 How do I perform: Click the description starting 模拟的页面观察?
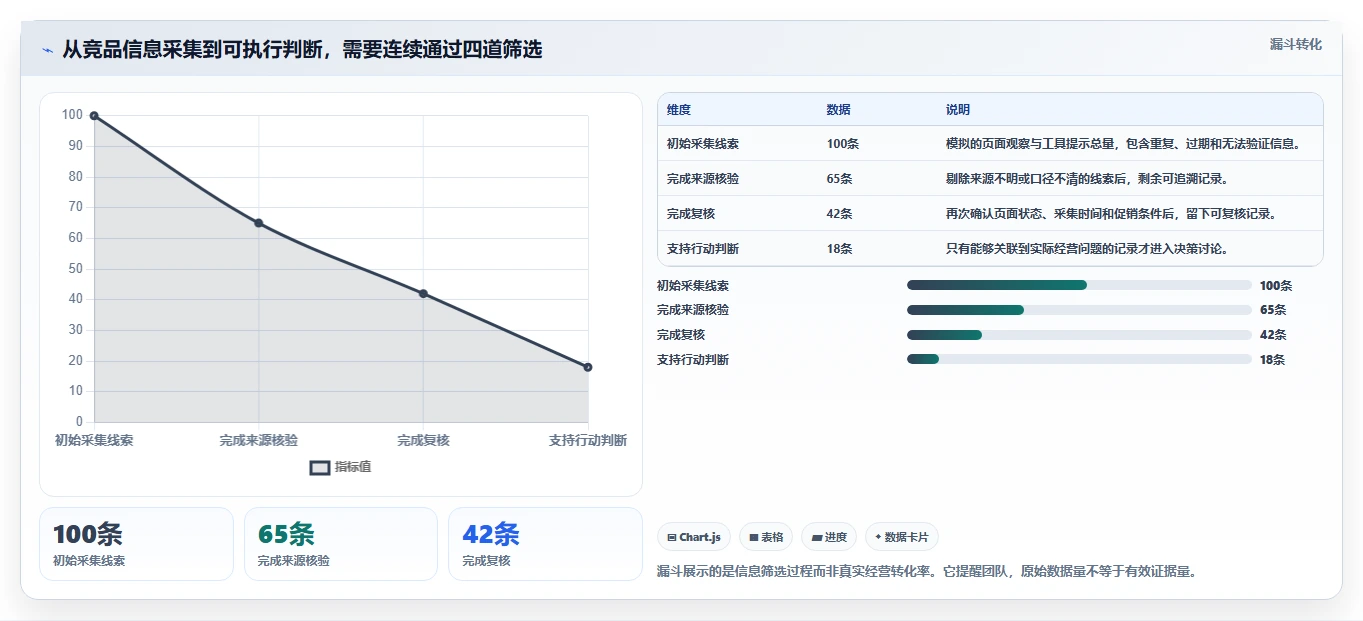[x=1124, y=144]
